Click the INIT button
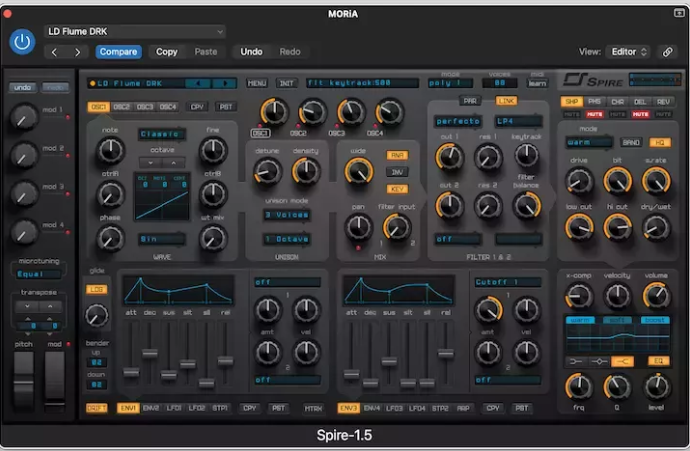690x451 pixels. tap(286, 83)
